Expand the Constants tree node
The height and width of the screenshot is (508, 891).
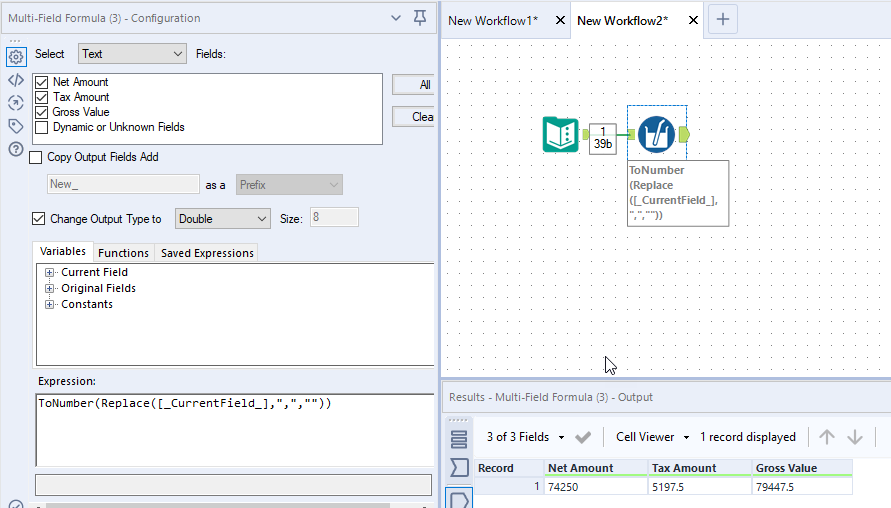(x=49, y=305)
